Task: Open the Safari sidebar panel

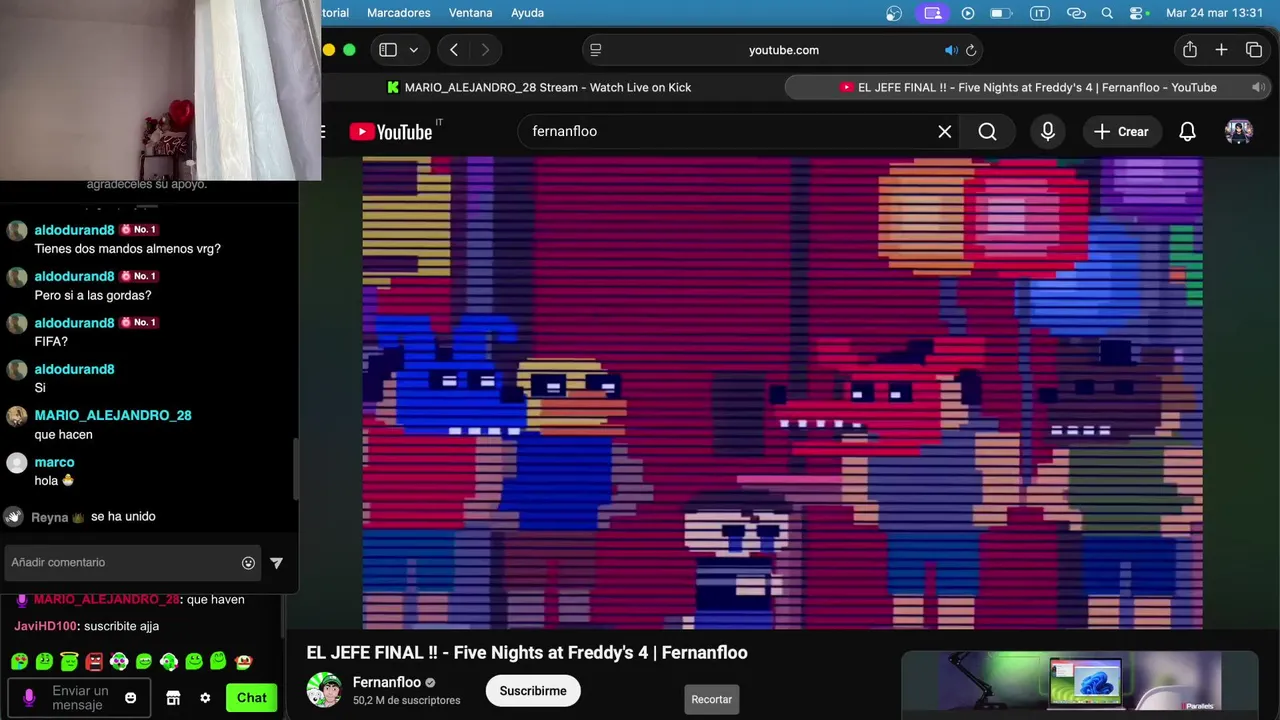Action: (388, 50)
